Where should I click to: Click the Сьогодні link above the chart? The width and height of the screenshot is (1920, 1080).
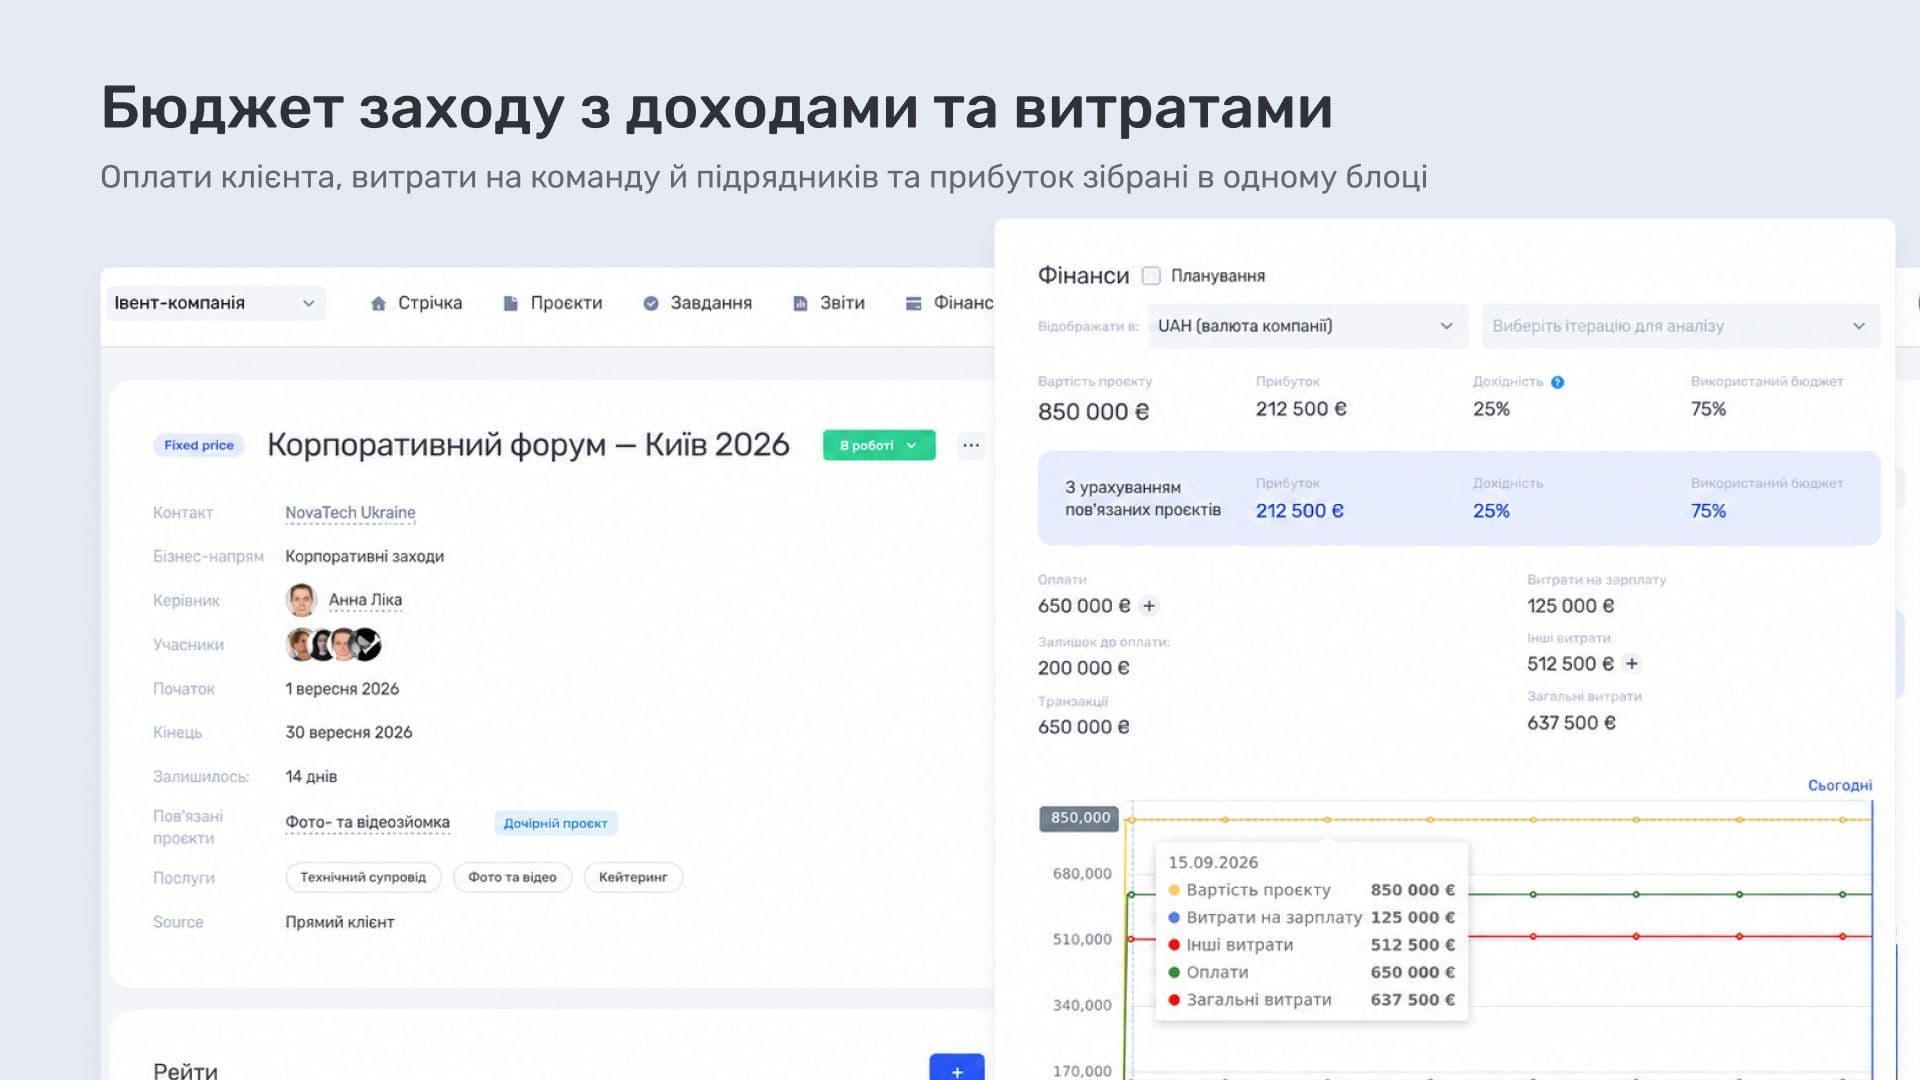pos(1840,786)
